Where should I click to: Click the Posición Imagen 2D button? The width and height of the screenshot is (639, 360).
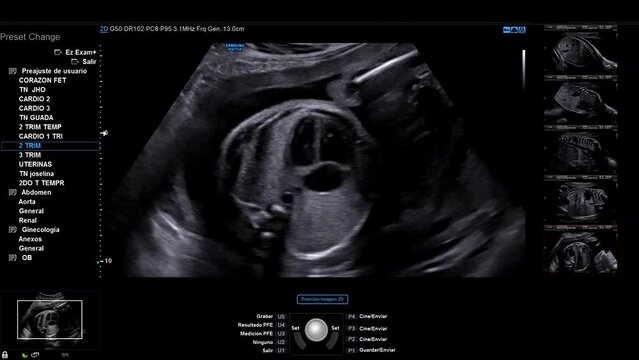point(322,299)
